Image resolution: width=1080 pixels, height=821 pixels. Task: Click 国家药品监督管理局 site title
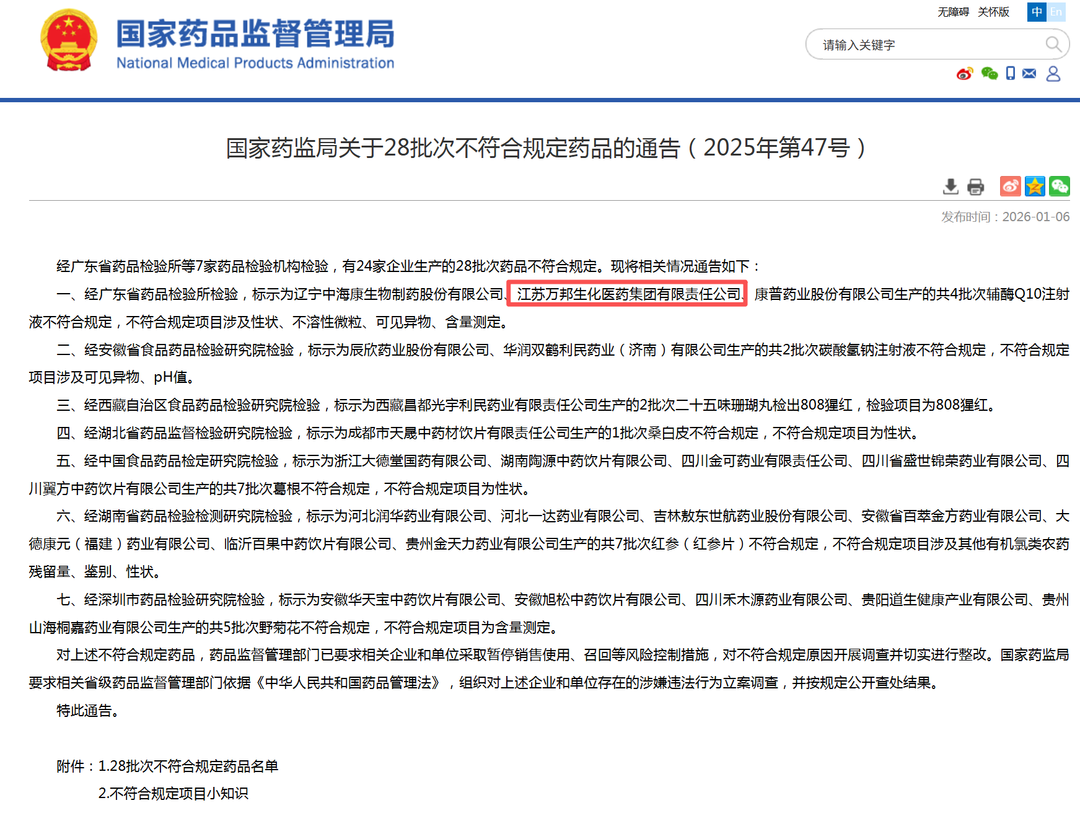[x=256, y=34]
